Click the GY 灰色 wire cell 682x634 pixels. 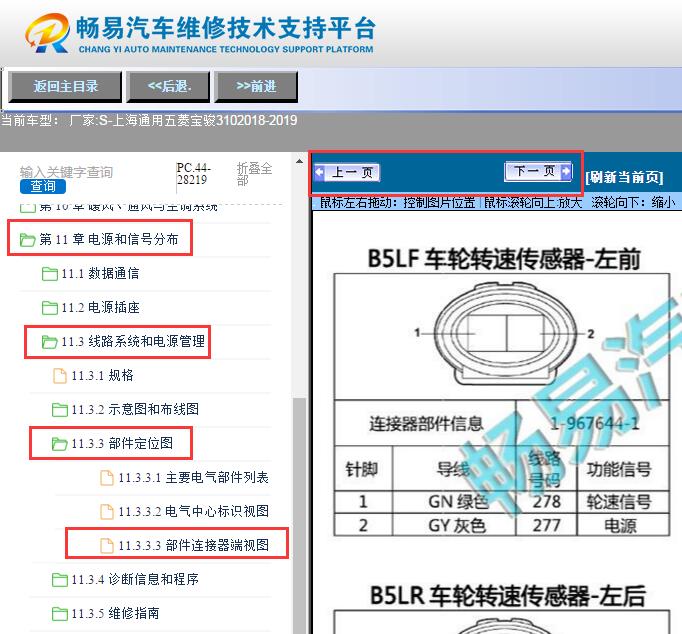pyautogui.click(x=455, y=526)
